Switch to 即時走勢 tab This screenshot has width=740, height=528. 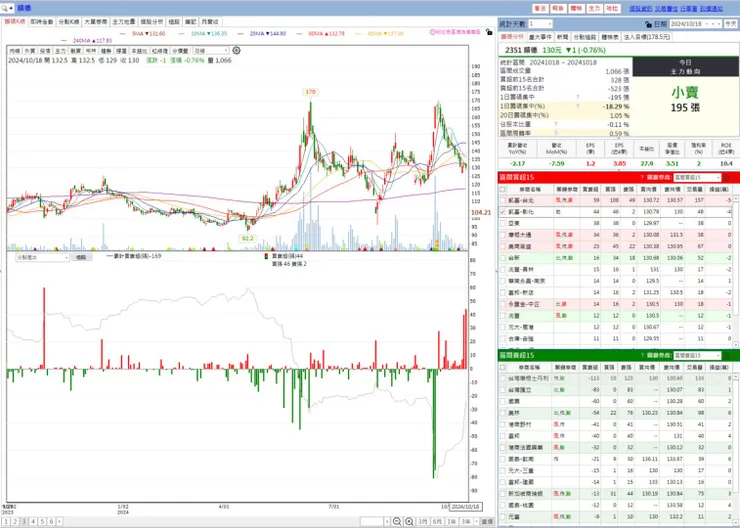[42, 22]
